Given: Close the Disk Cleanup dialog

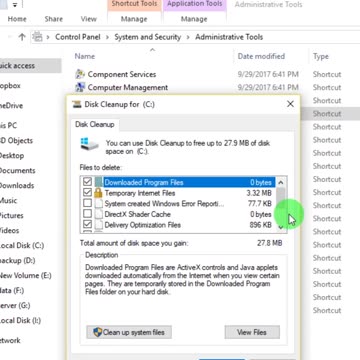Looking at the screenshot, I should point(290,104).
